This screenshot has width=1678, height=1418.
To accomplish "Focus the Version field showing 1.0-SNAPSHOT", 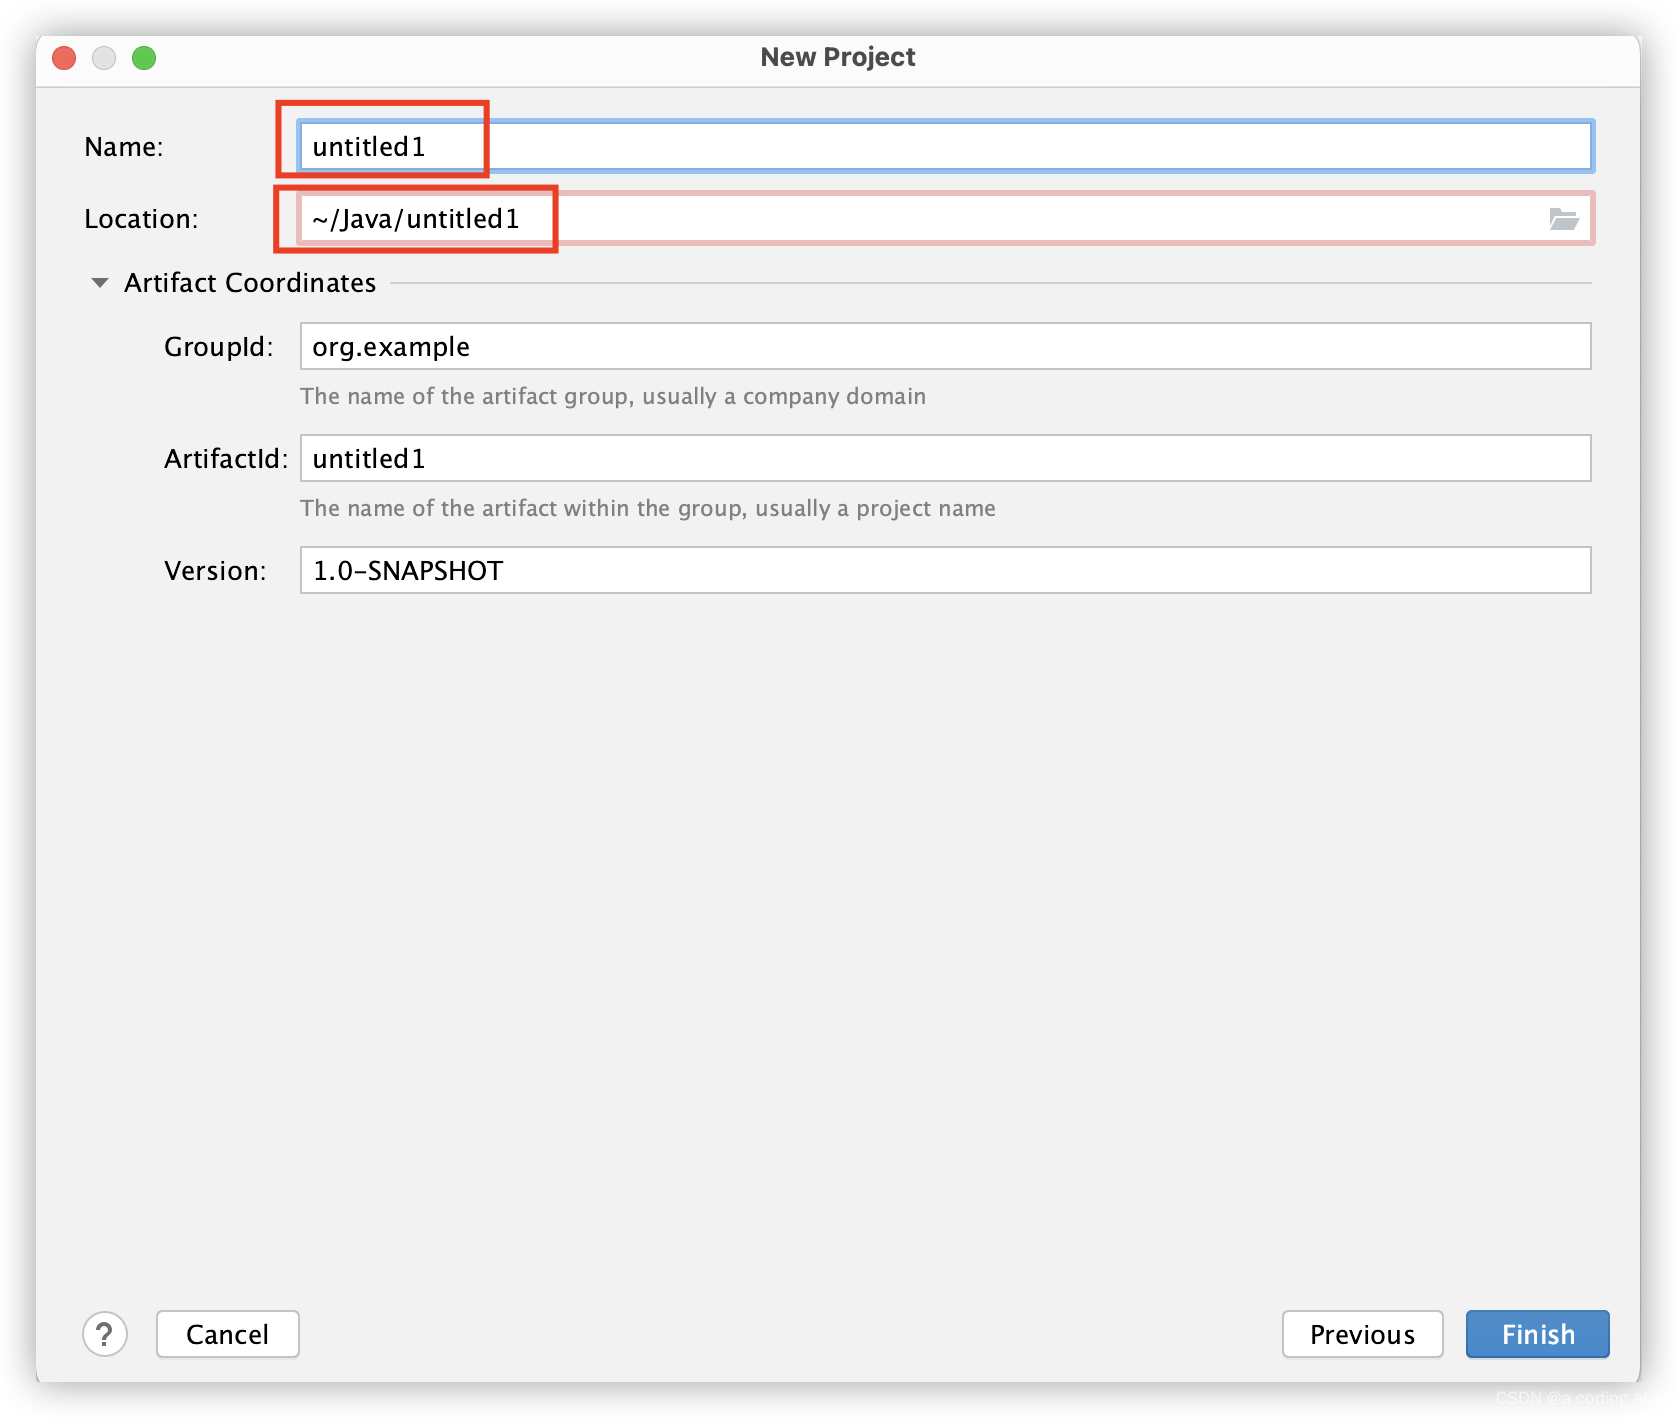I will coord(945,570).
